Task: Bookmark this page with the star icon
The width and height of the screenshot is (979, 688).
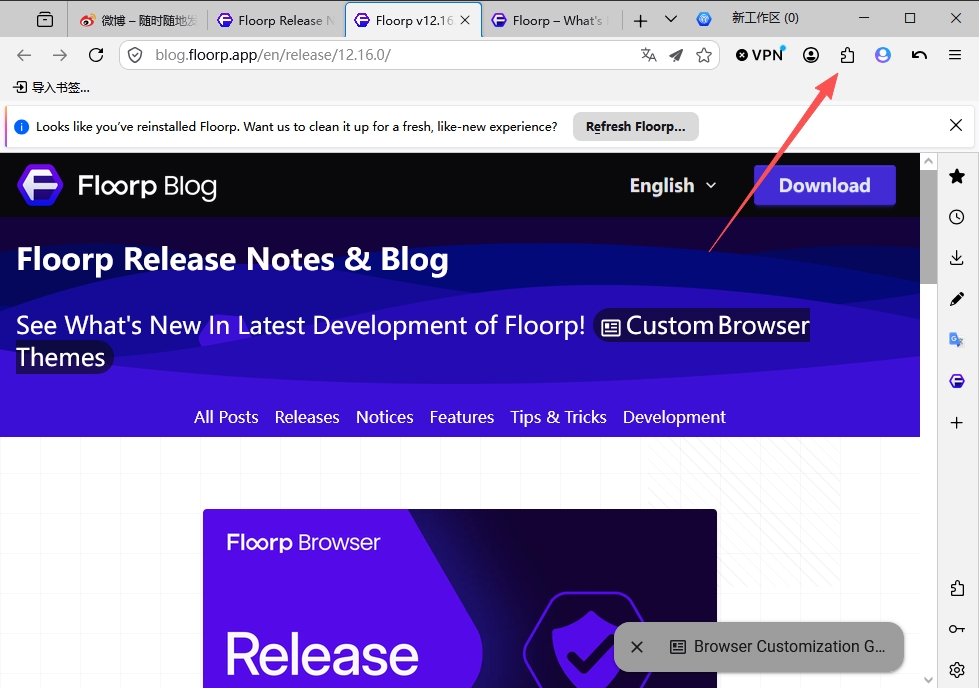Action: pyautogui.click(x=704, y=55)
